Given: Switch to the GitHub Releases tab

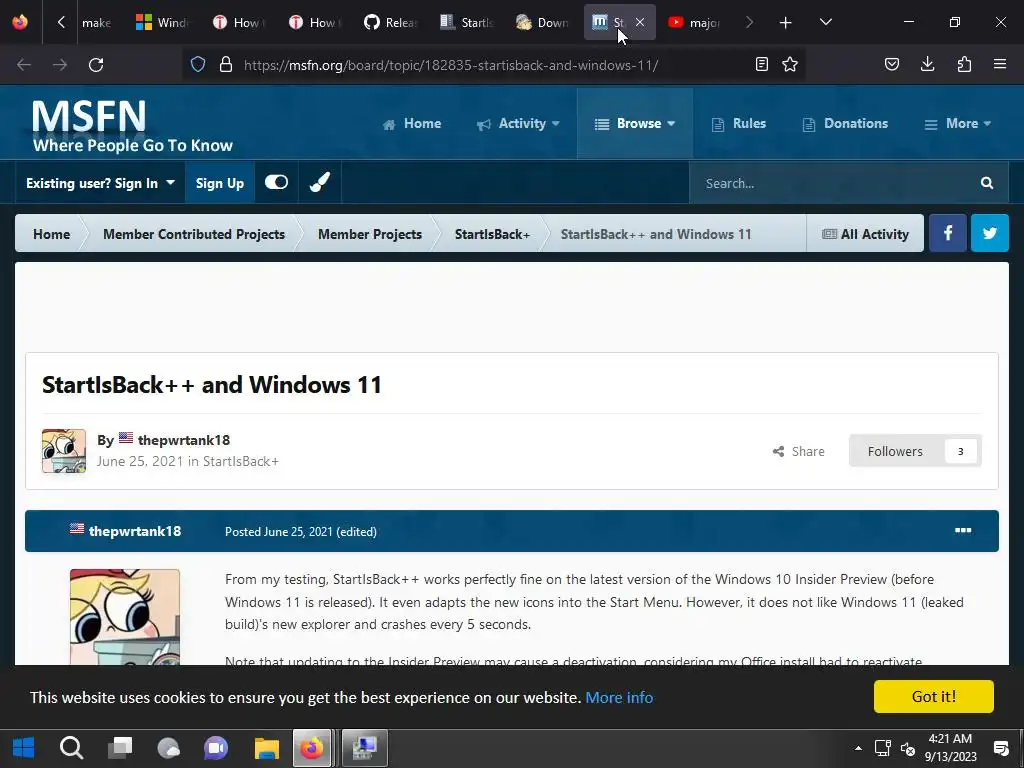Looking at the screenshot, I should [391, 22].
